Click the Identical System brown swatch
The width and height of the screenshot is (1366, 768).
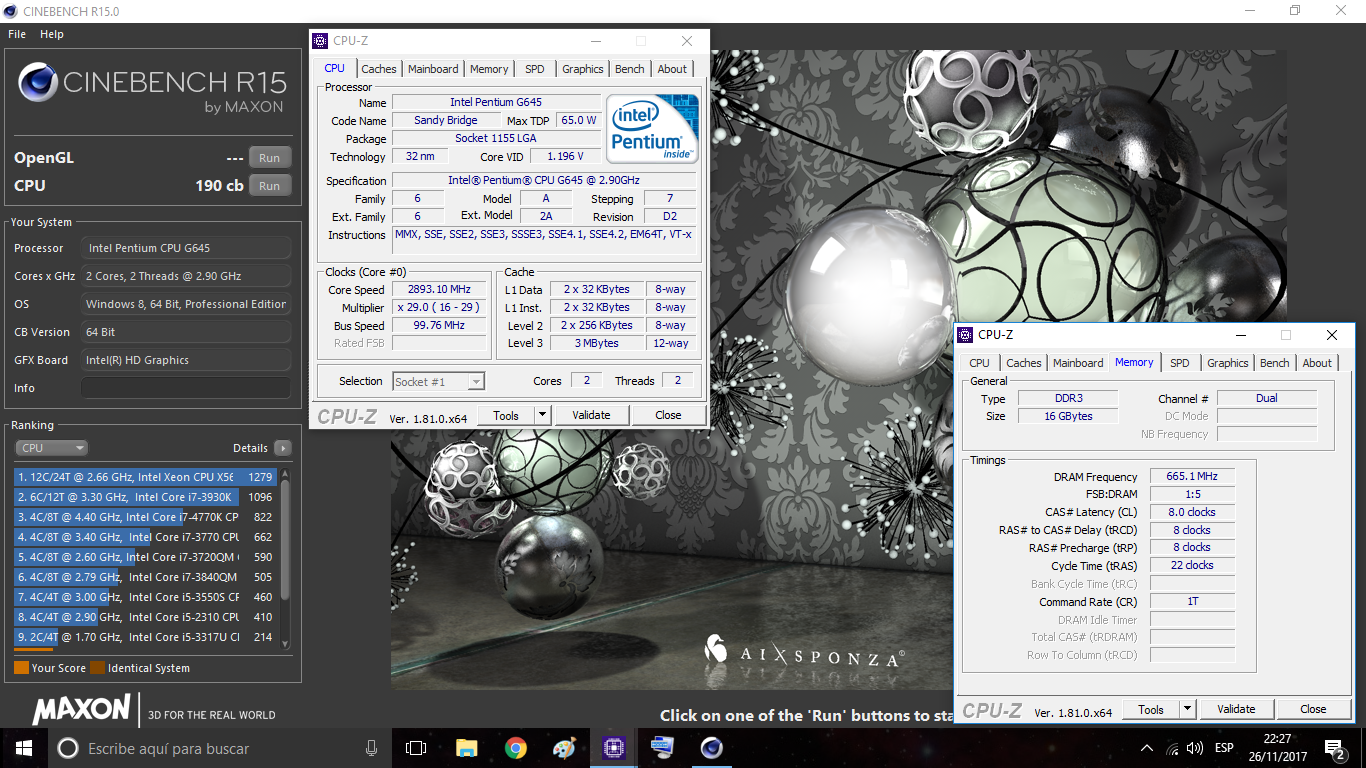(97, 668)
